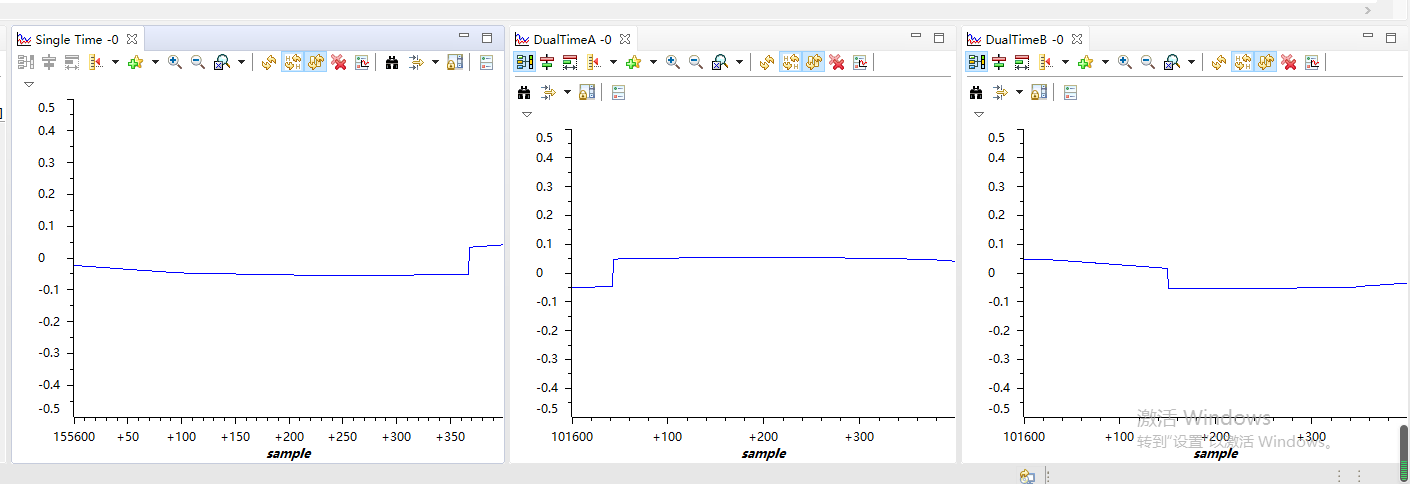Click green star icon in DualTimeA toolbar
1410x484 pixels.
pos(634,62)
